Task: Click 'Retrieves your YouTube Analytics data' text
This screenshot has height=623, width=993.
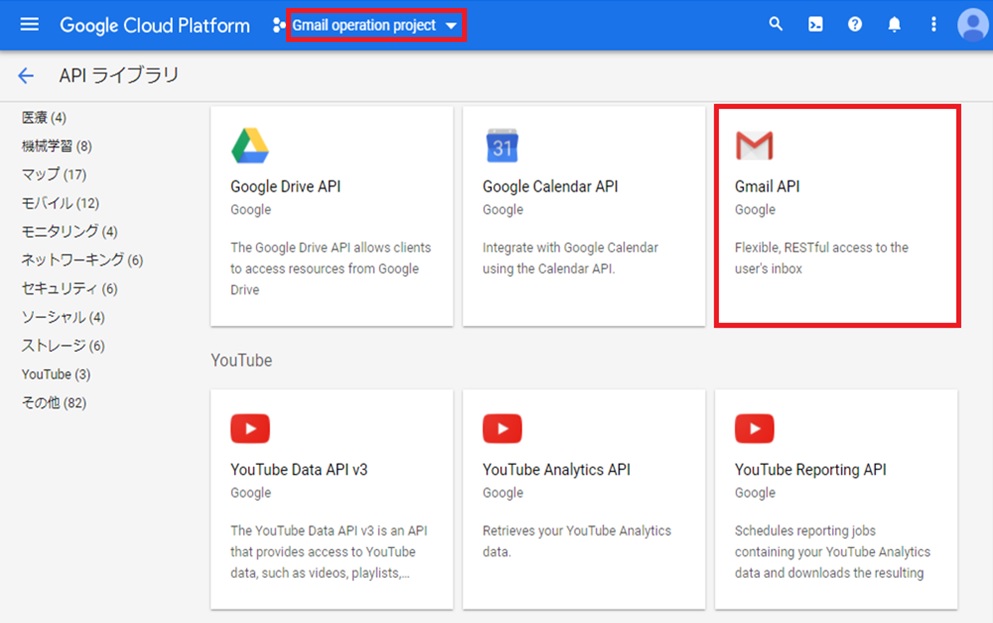Action: 577,541
